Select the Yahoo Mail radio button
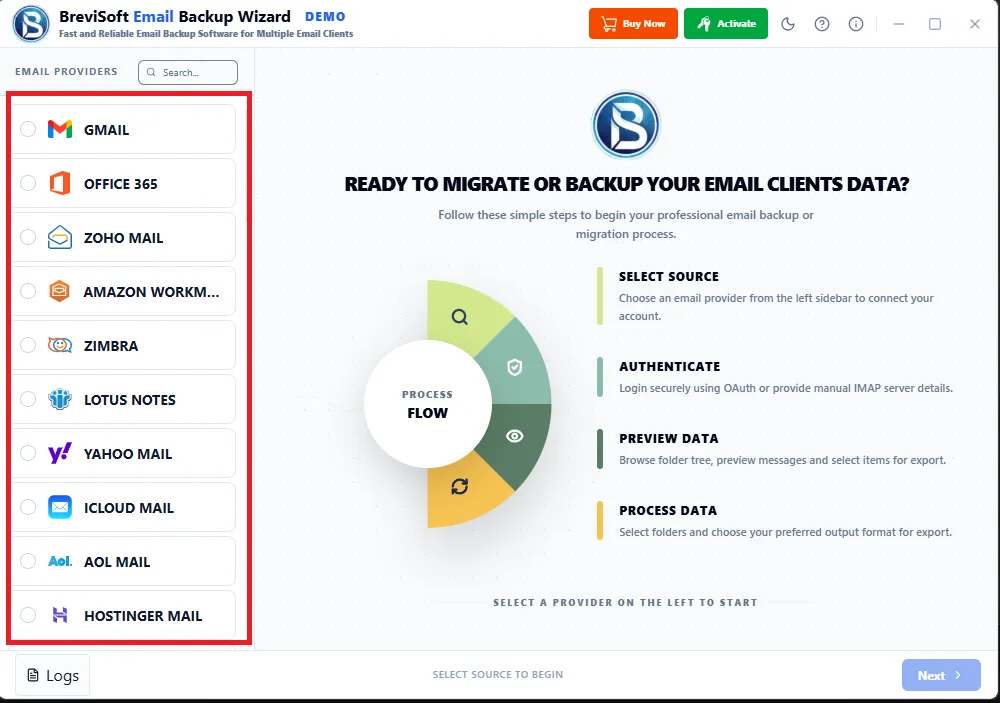The height and width of the screenshot is (703, 1000). click(x=28, y=453)
